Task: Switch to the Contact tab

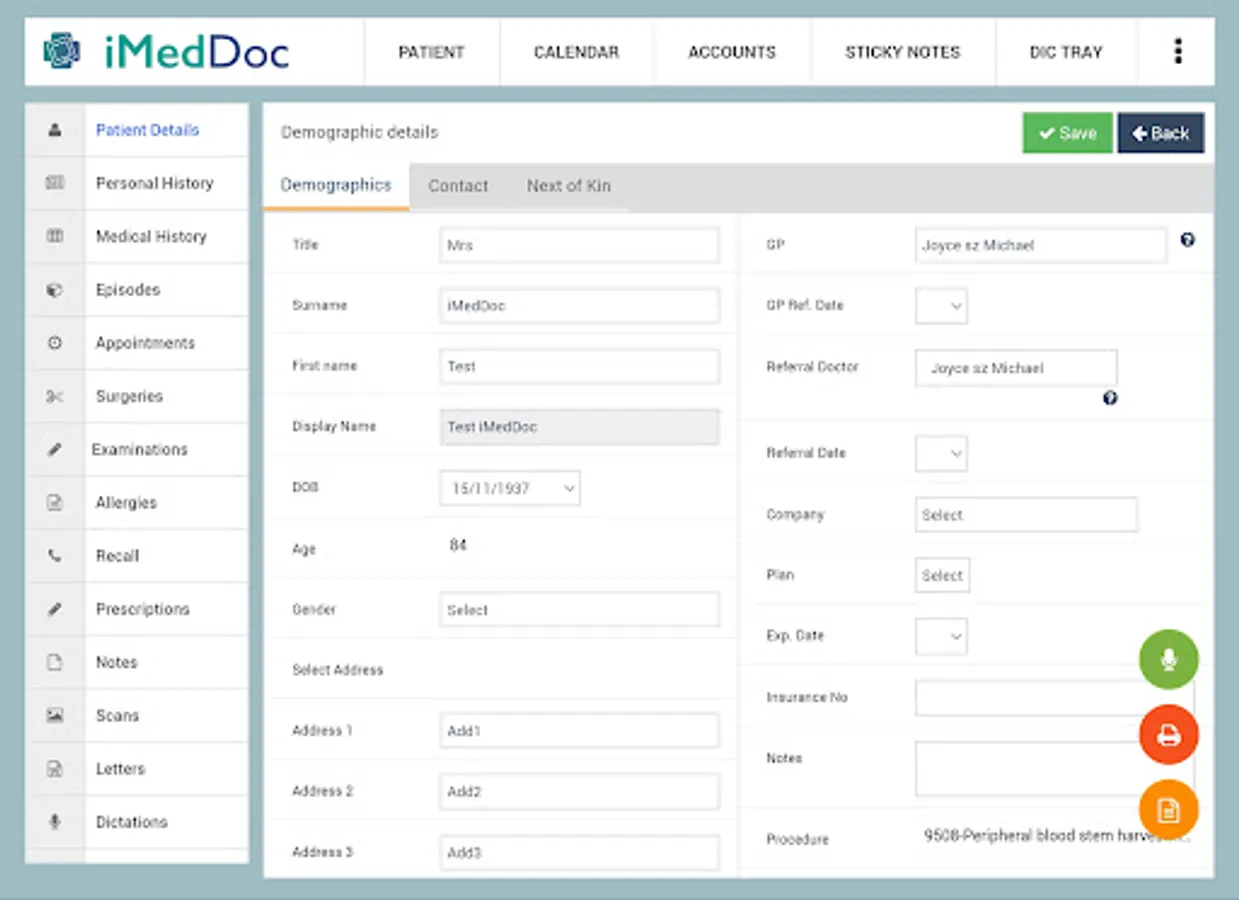Action: (458, 186)
